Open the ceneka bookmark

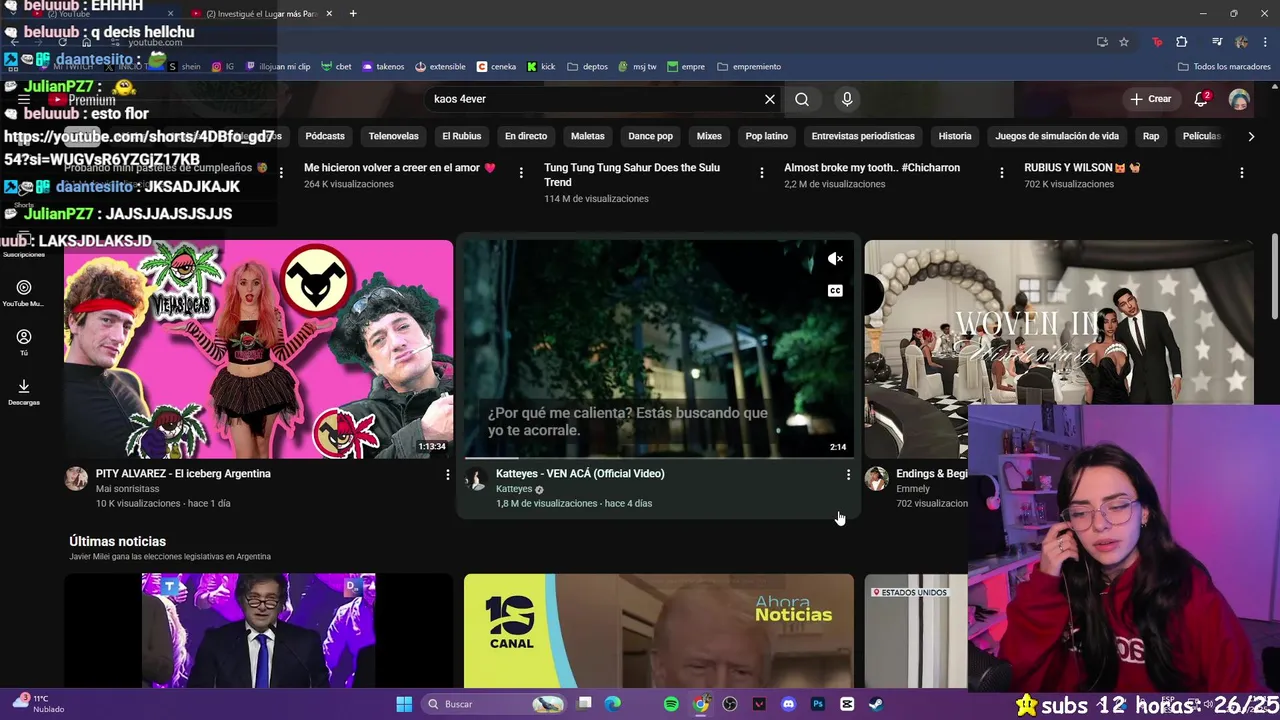(x=497, y=67)
